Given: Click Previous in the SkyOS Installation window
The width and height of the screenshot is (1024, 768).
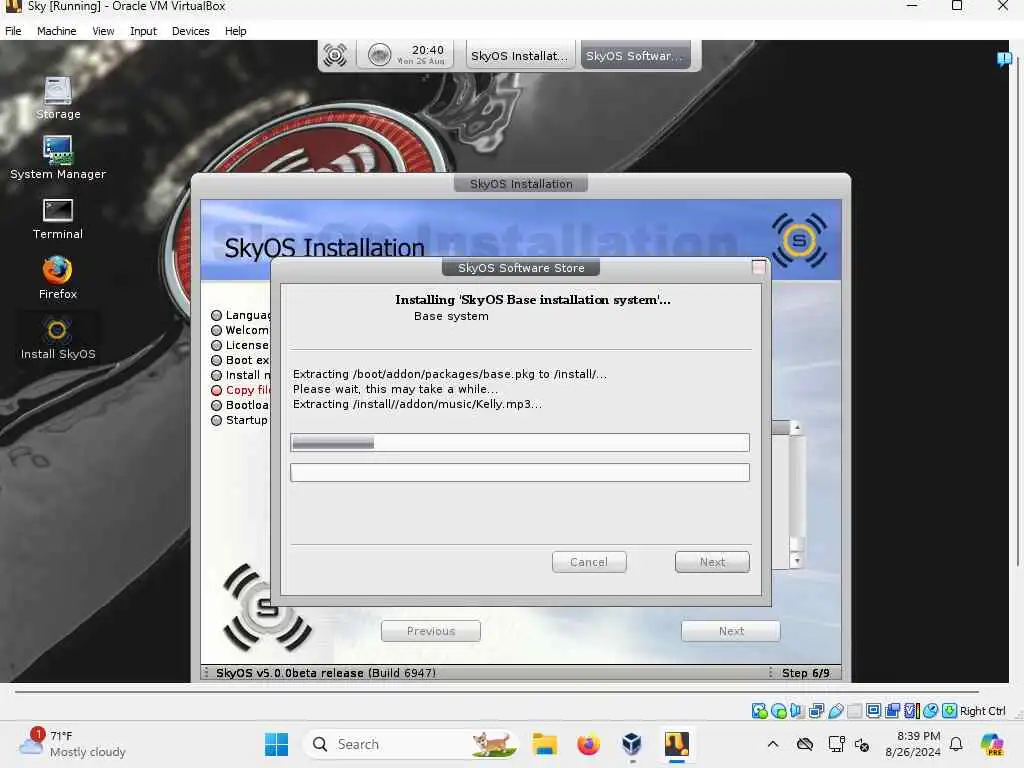Looking at the screenshot, I should point(430,632).
